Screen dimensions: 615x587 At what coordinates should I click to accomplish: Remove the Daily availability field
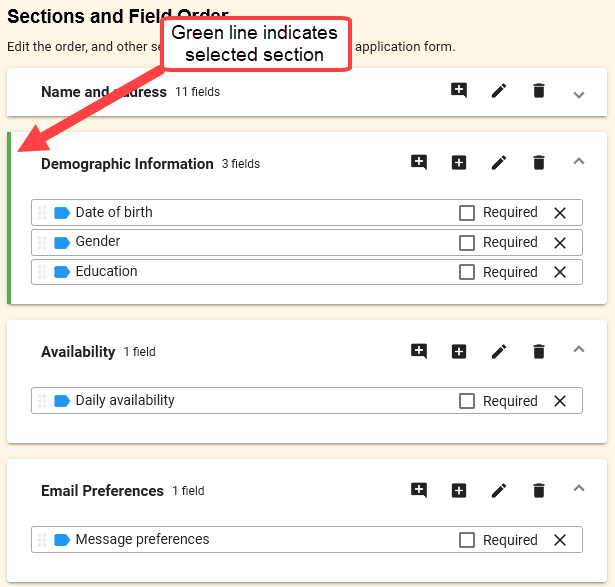(x=560, y=401)
